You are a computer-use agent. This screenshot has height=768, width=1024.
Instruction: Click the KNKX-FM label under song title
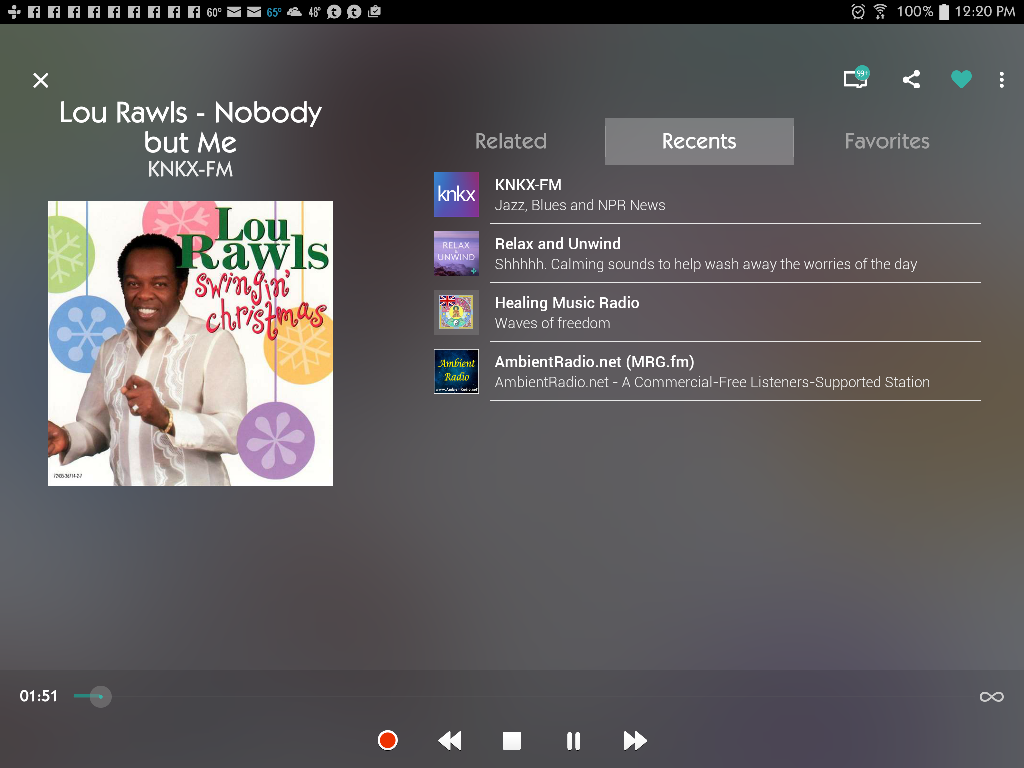point(190,169)
